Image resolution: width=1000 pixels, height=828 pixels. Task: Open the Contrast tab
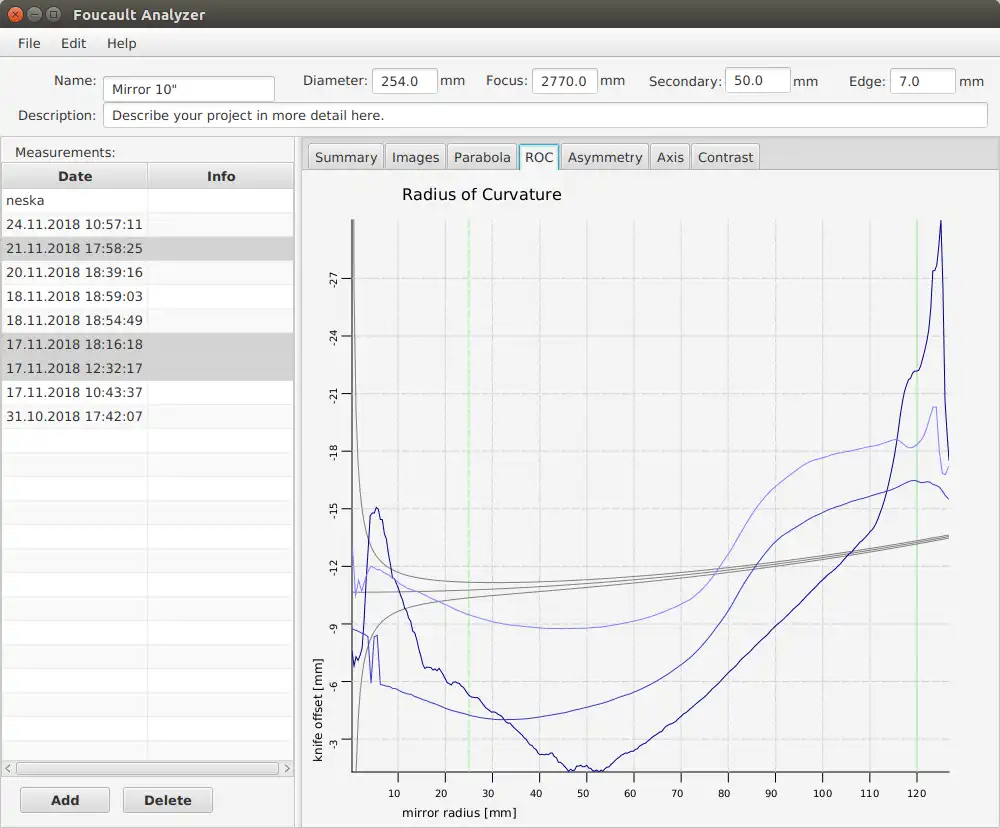pos(725,157)
